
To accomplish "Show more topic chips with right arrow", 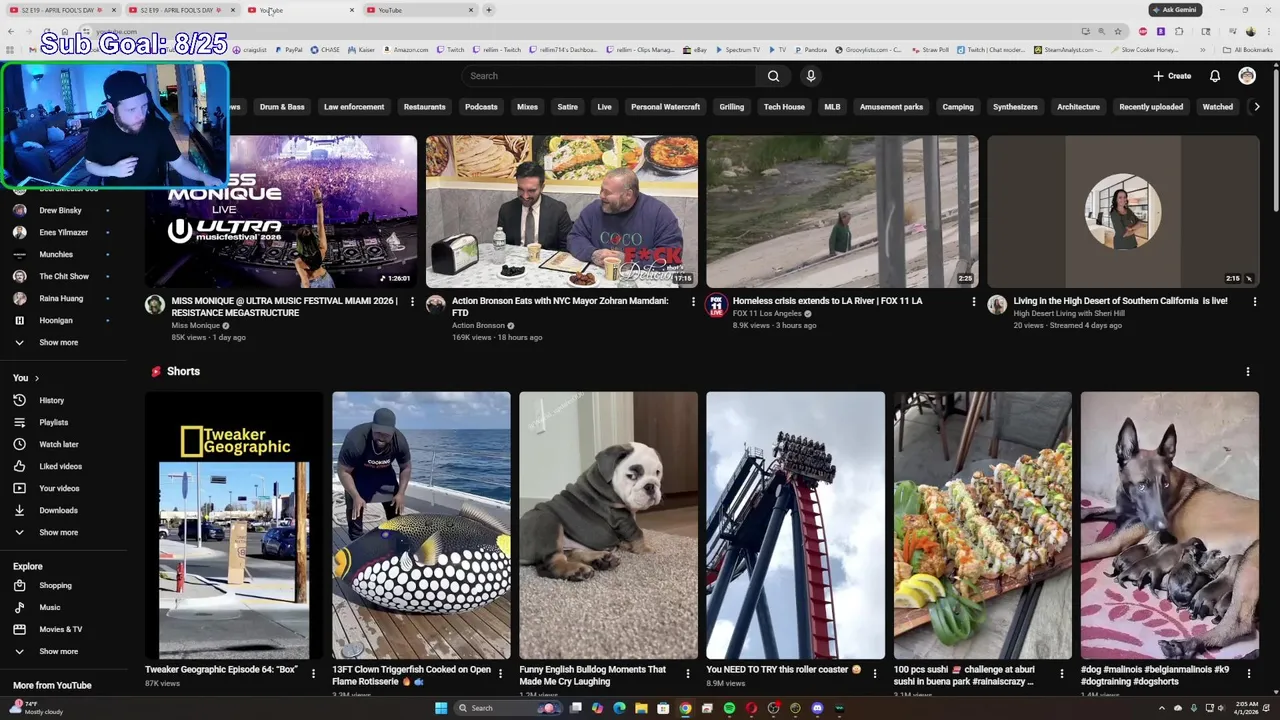I will [1257, 107].
